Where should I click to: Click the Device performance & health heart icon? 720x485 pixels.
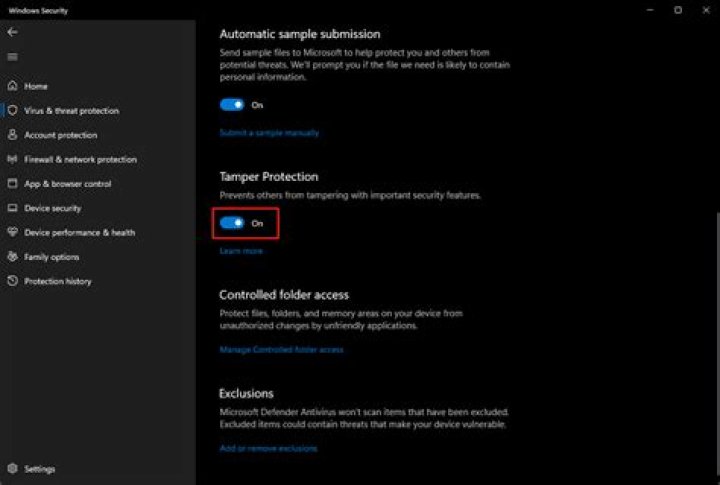[x=12, y=232]
